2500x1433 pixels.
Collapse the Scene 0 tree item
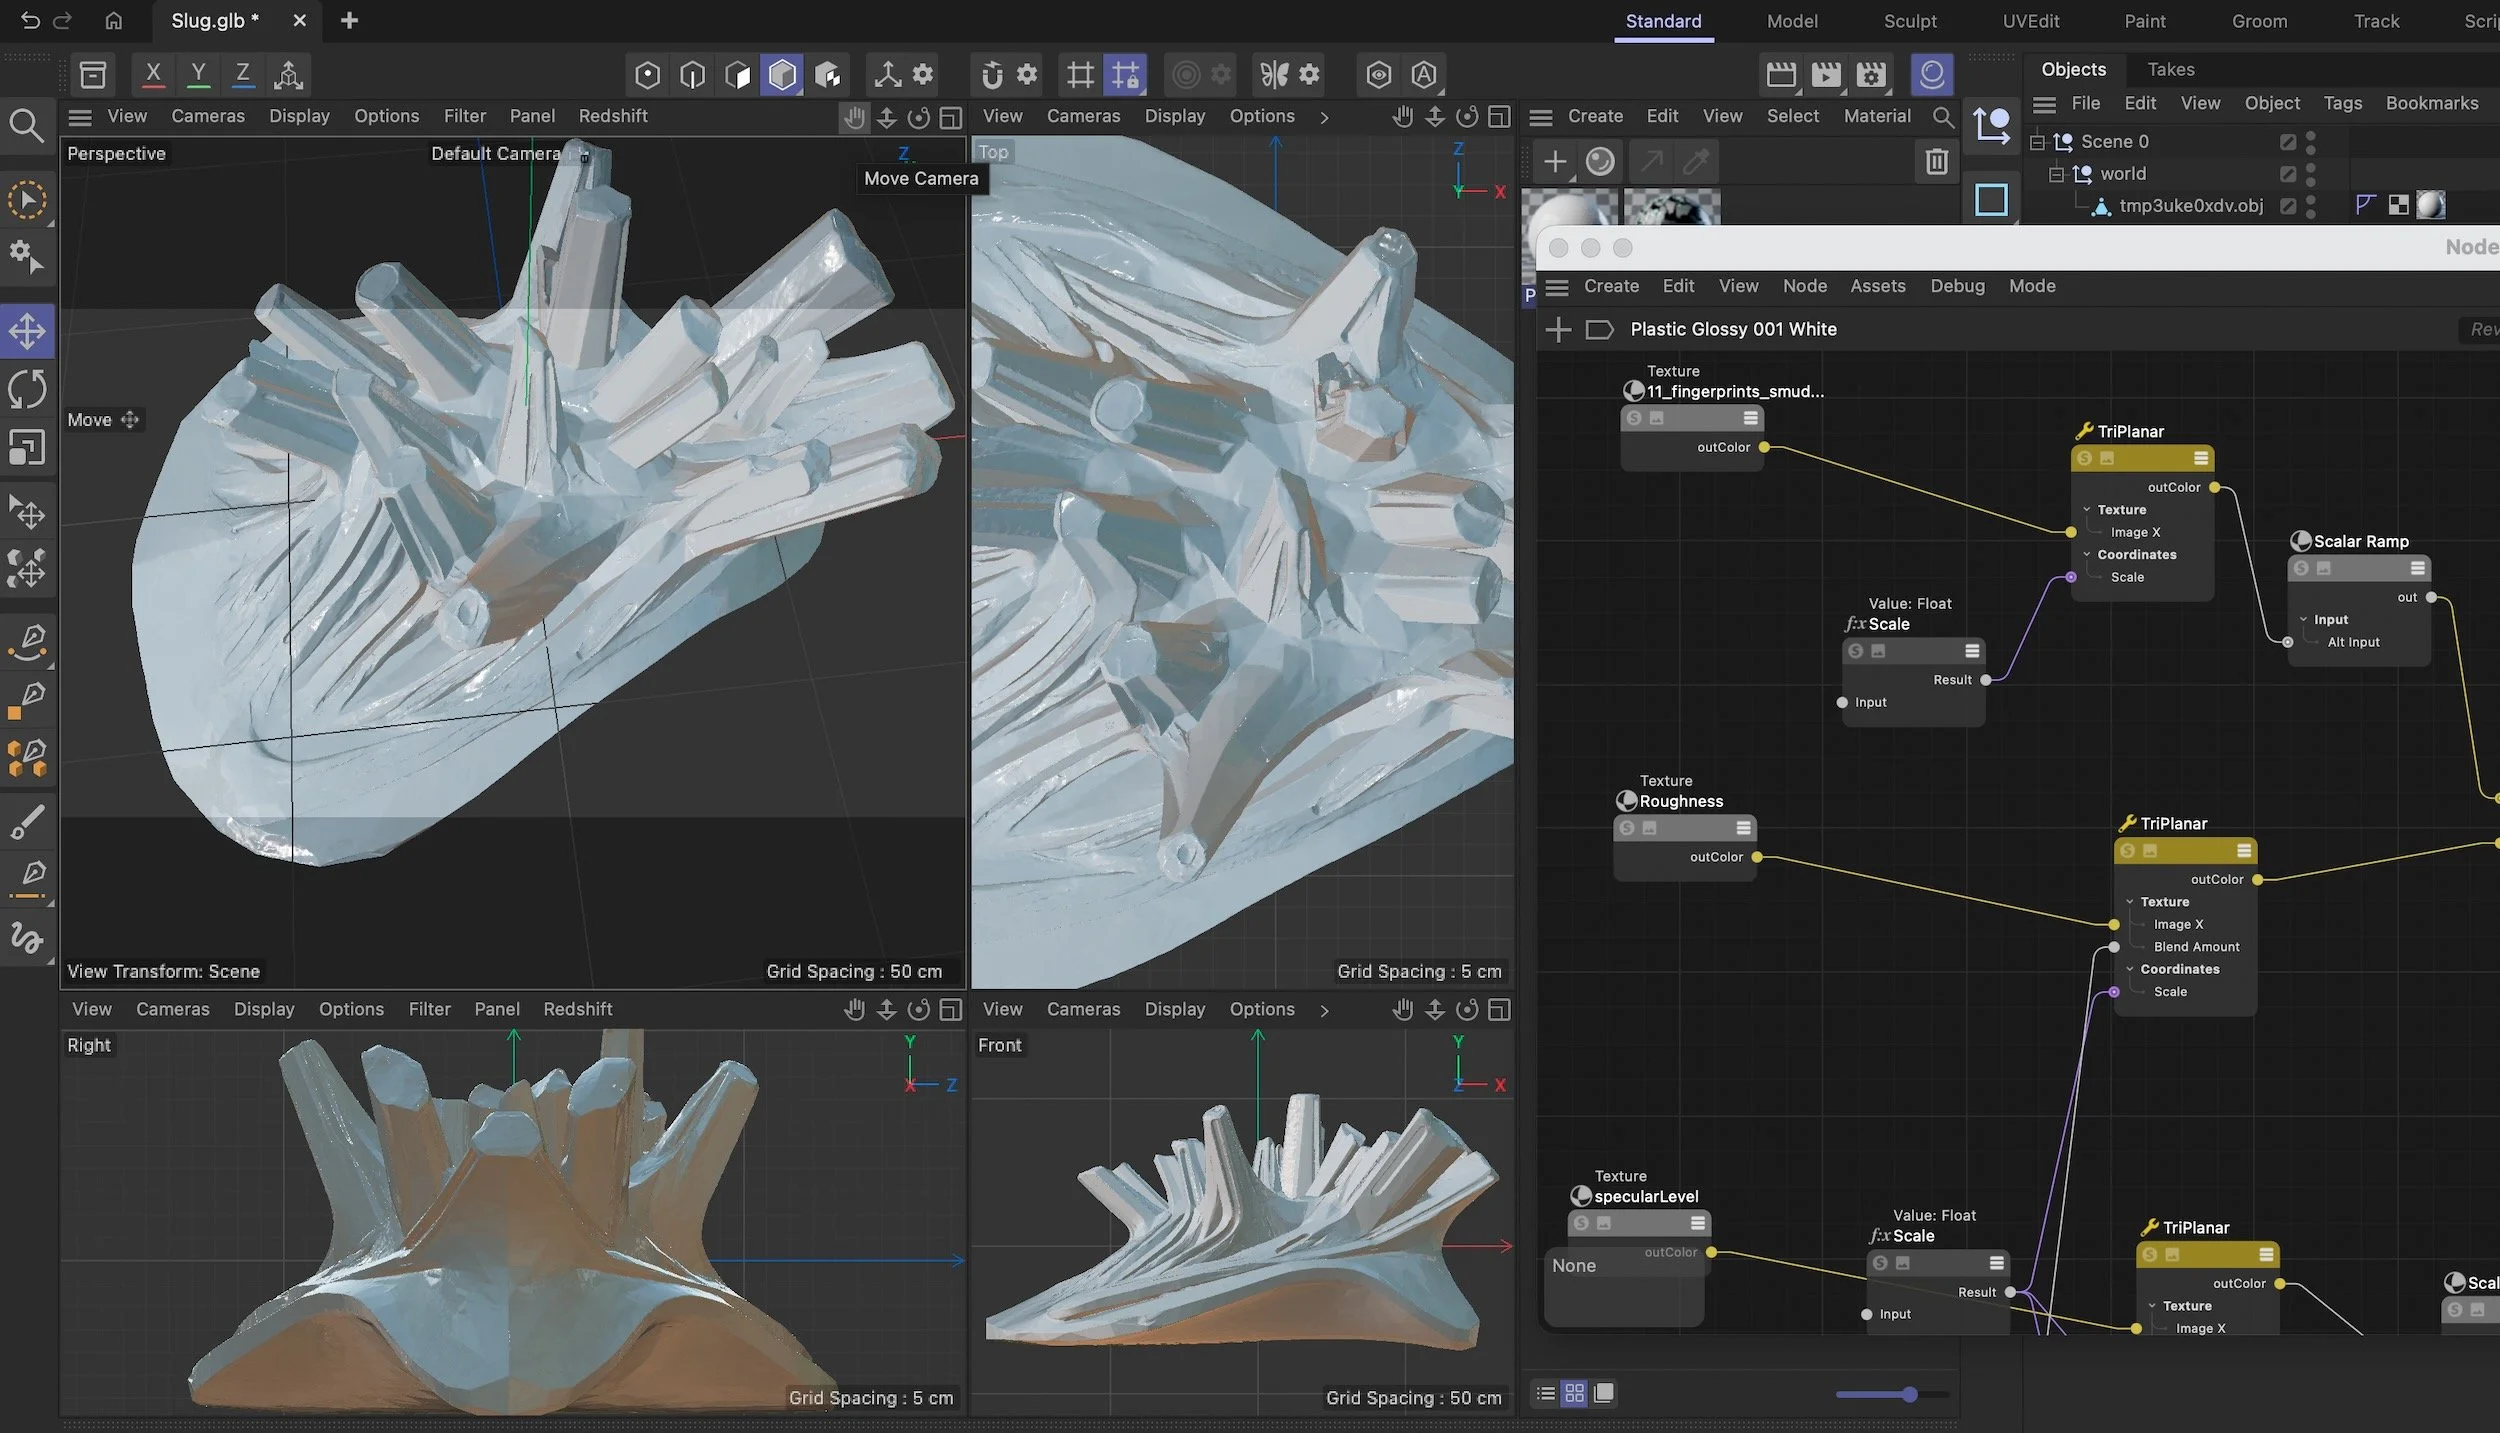tap(2037, 143)
